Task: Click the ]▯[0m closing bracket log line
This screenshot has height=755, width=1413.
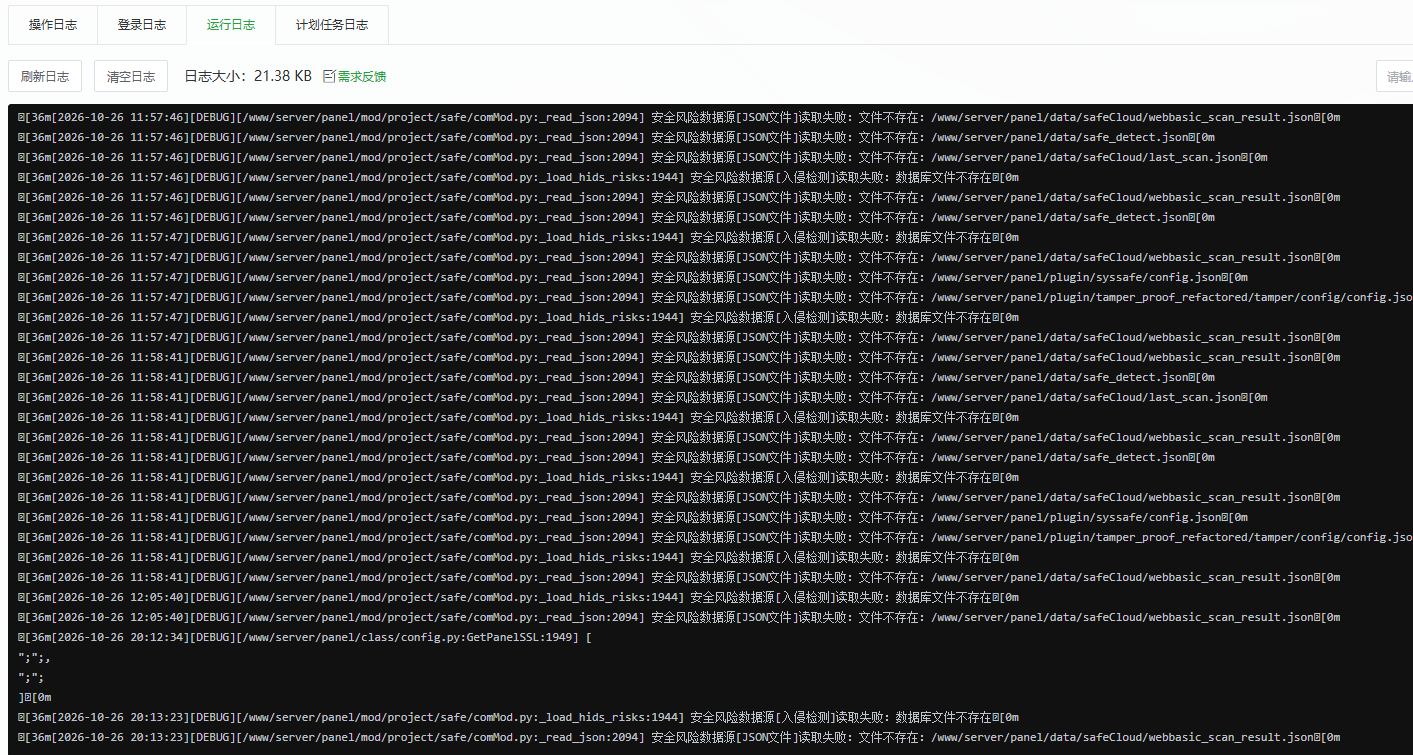Action: point(35,697)
